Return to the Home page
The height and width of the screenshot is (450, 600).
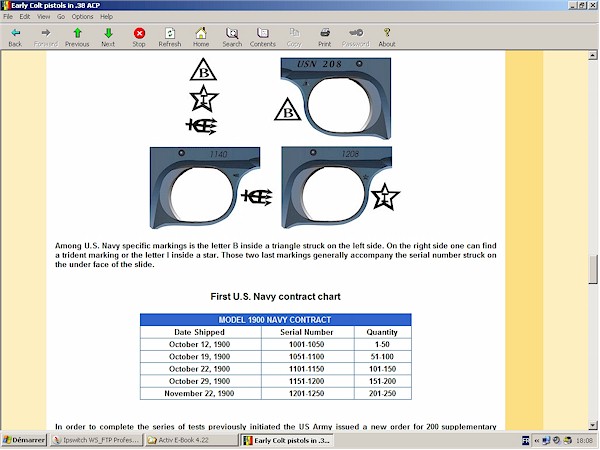[201, 37]
